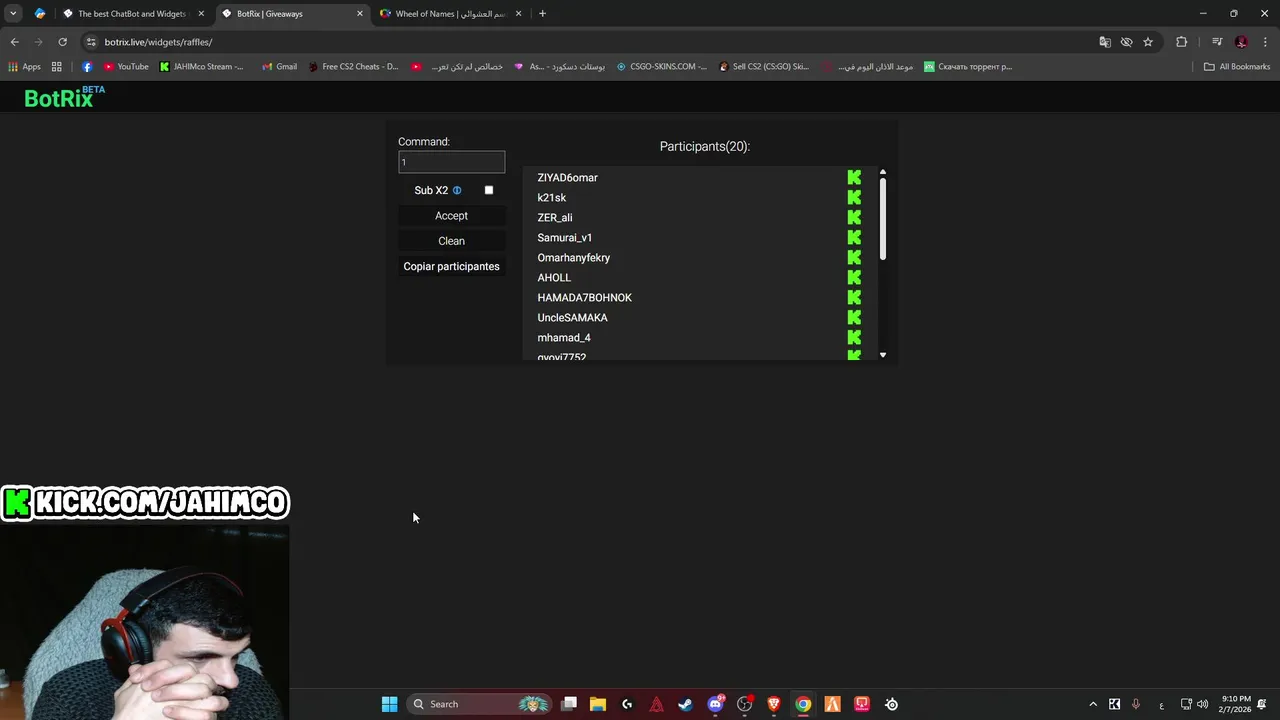1280x720 pixels.
Task: Click the translate page icon in address bar
Action: [1104, 42]
